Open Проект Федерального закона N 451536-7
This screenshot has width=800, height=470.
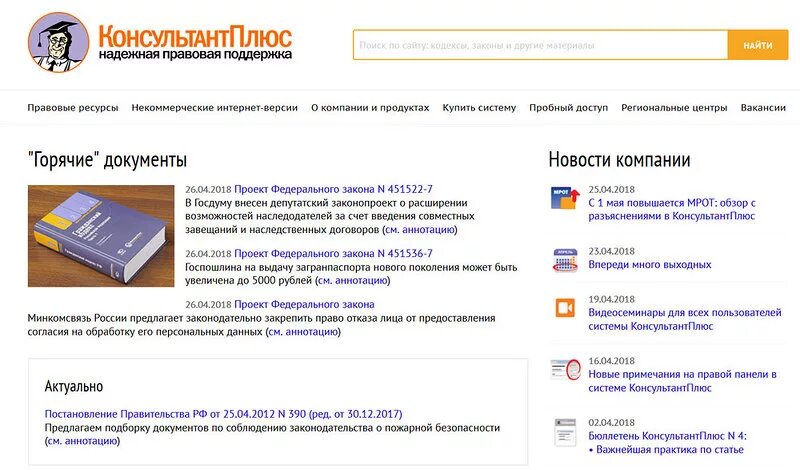(x=333, y=254)
